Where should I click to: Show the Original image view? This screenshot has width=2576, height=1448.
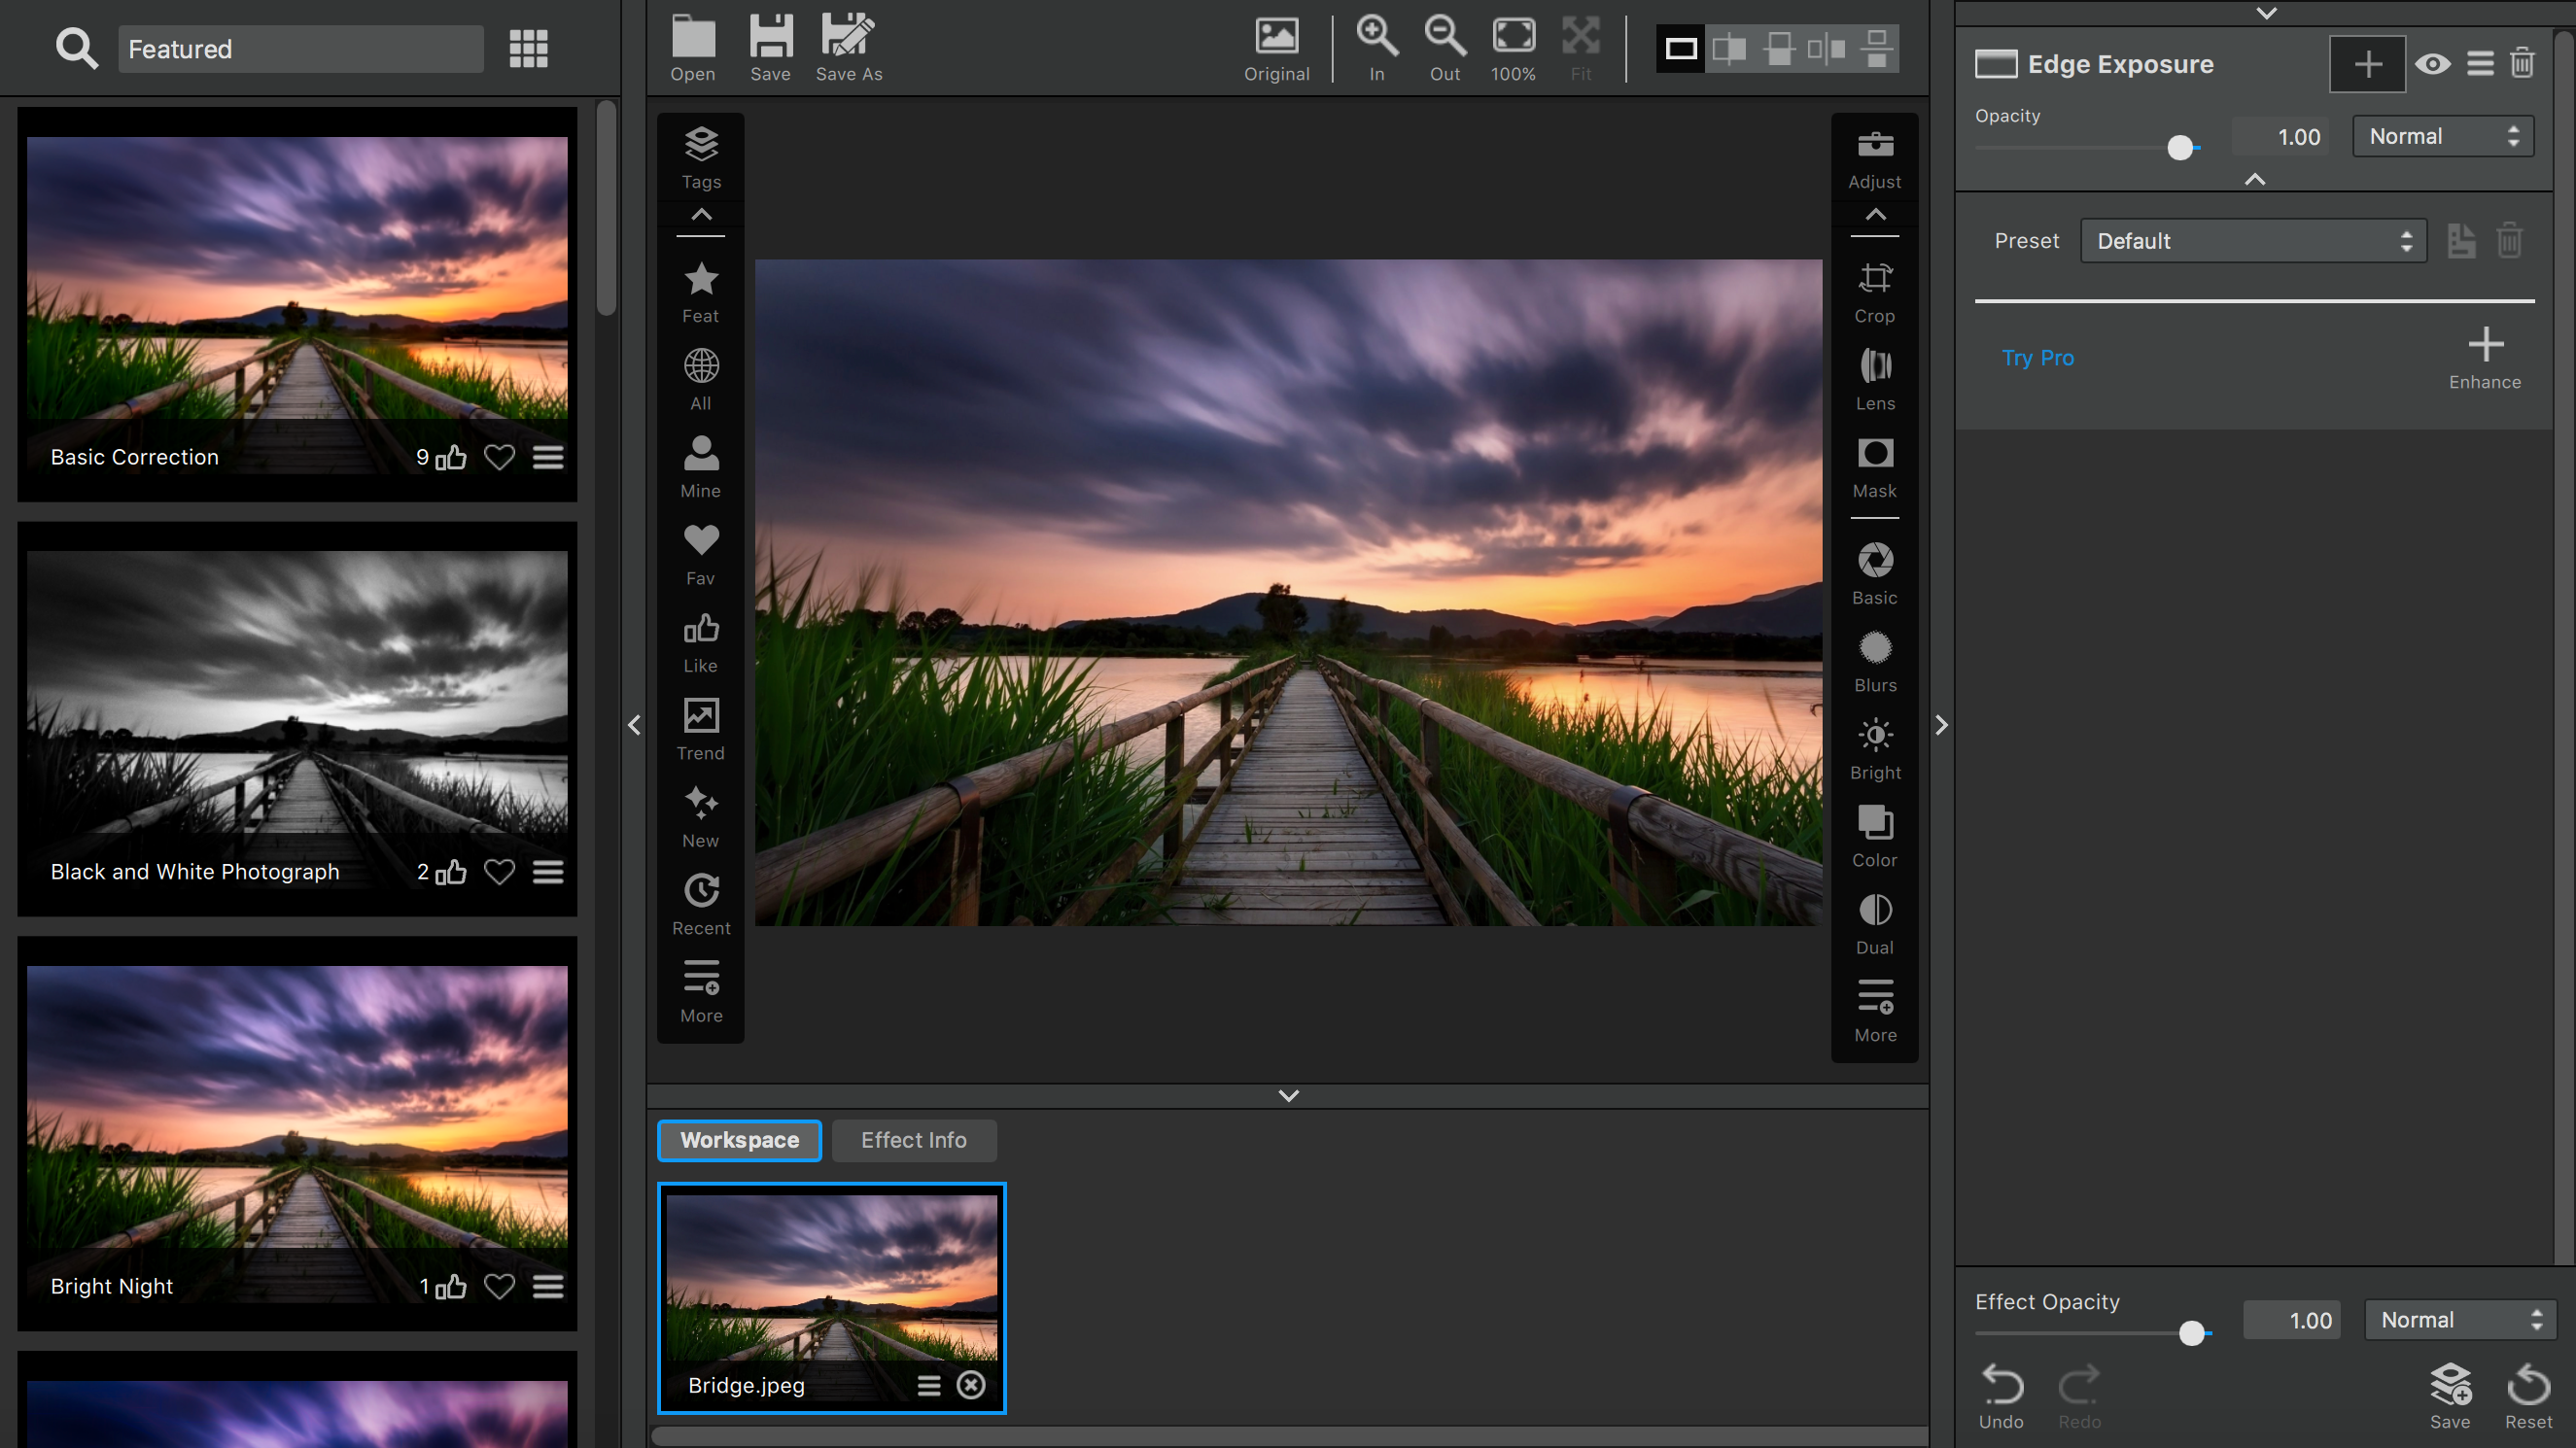click(x=1276, y=47)
